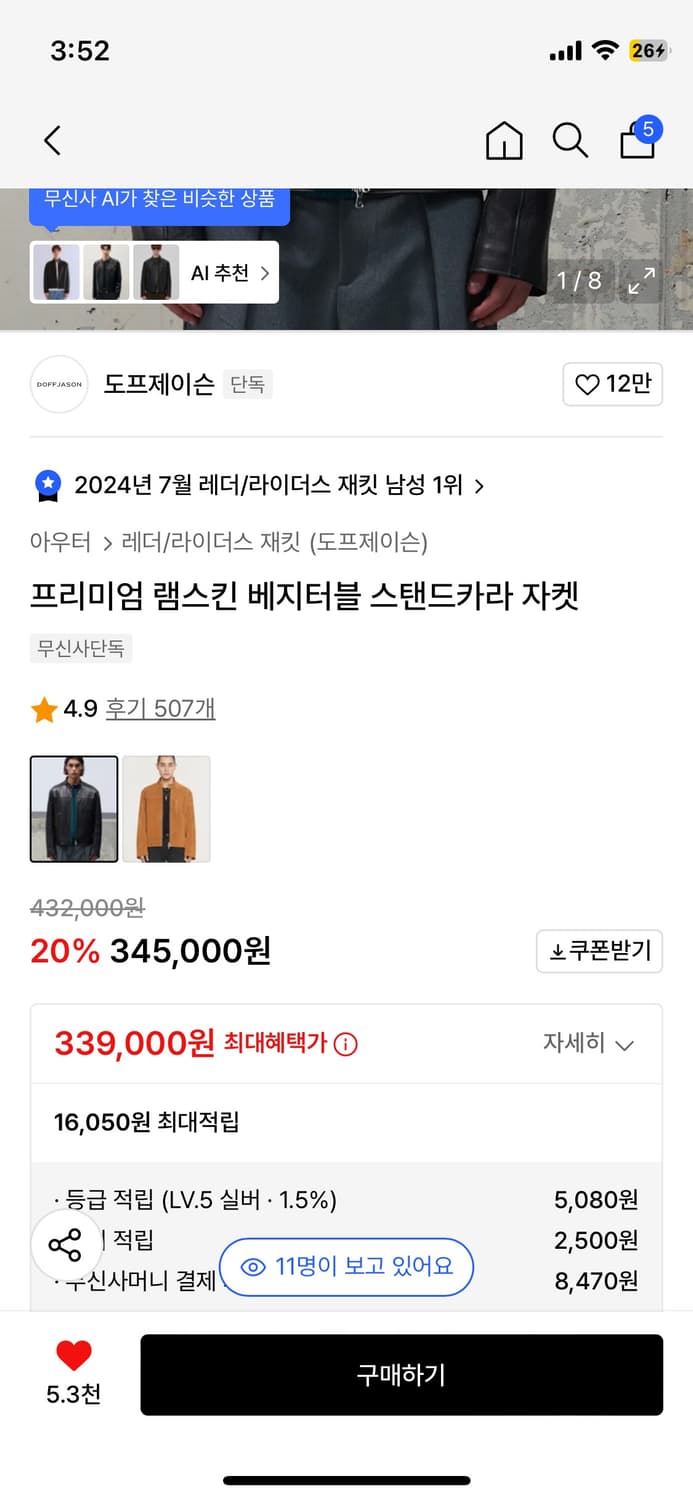Open AI 추천 similar products
The image size is (693, 1500).
(x=230, y=273)
